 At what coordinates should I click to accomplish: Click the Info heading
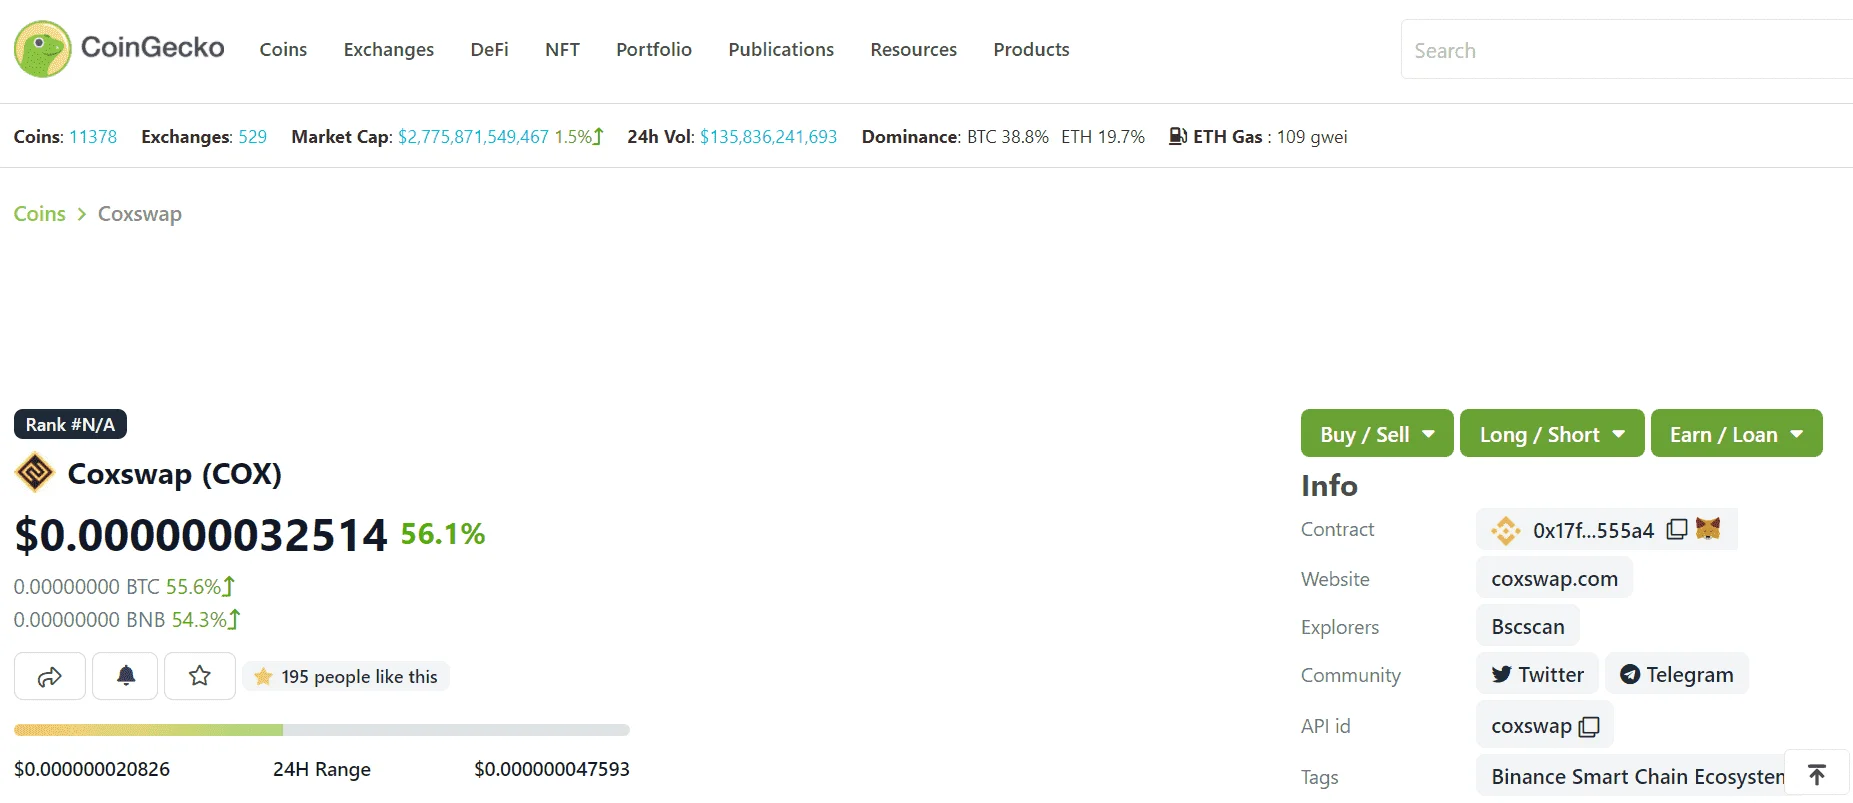tap(1329, 486)
